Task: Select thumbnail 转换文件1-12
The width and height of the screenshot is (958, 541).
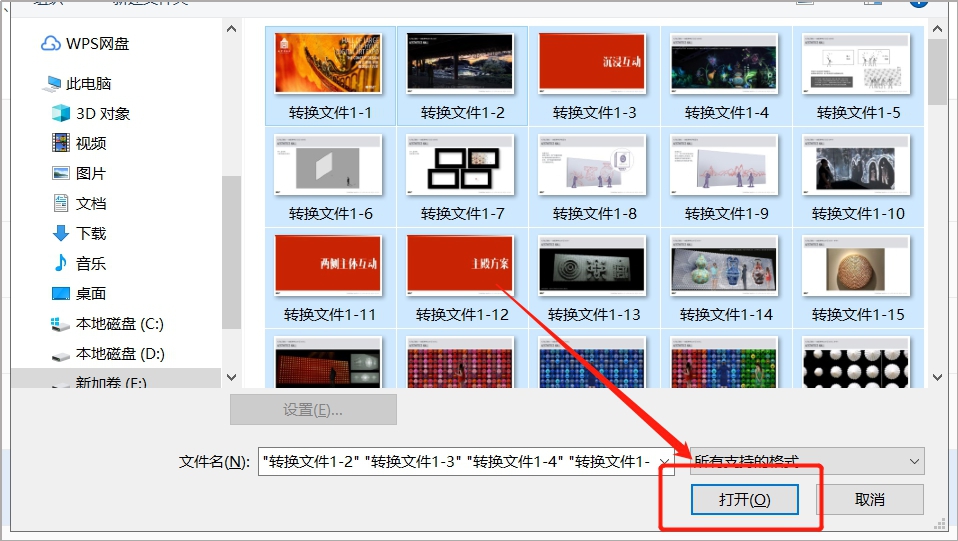Action: pyautogui.click(x=462, y=278)
